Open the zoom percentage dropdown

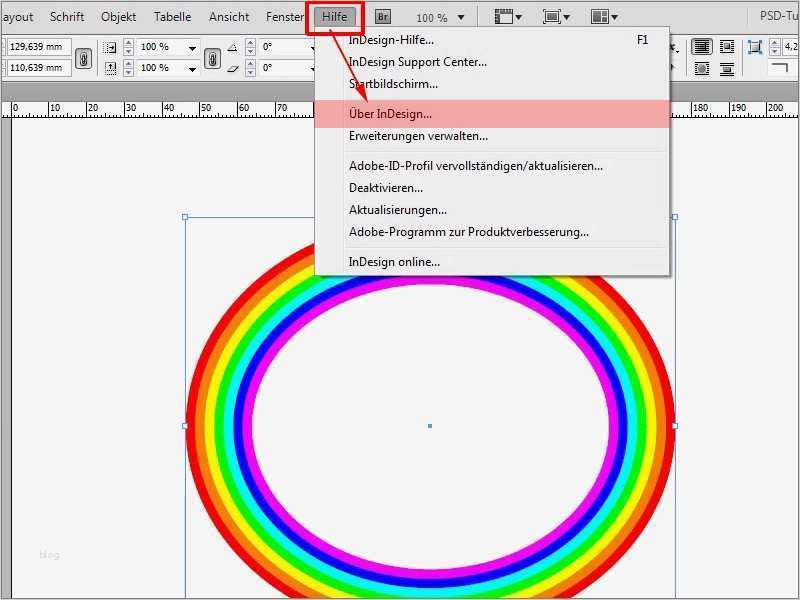(x=460, y=16)
